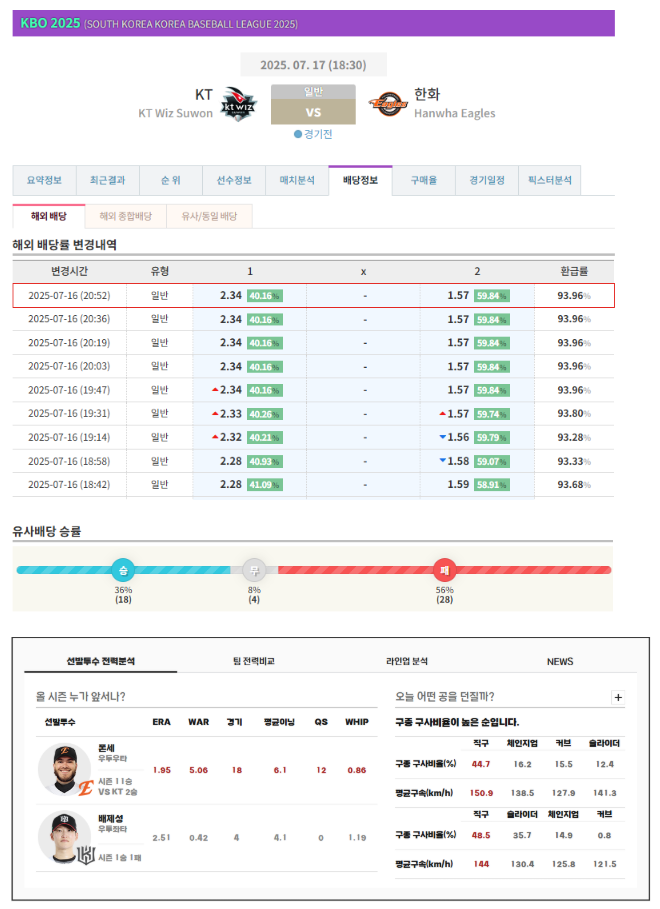This screenshot has height=909, width=660.
Task: Select the 해외배당 sub-tab
Action: 49,216
